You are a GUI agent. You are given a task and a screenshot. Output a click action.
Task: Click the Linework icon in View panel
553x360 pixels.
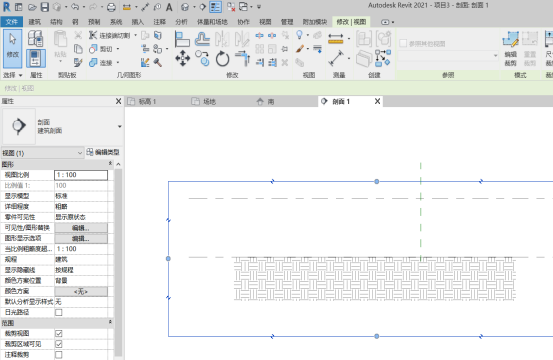[317, 49]
